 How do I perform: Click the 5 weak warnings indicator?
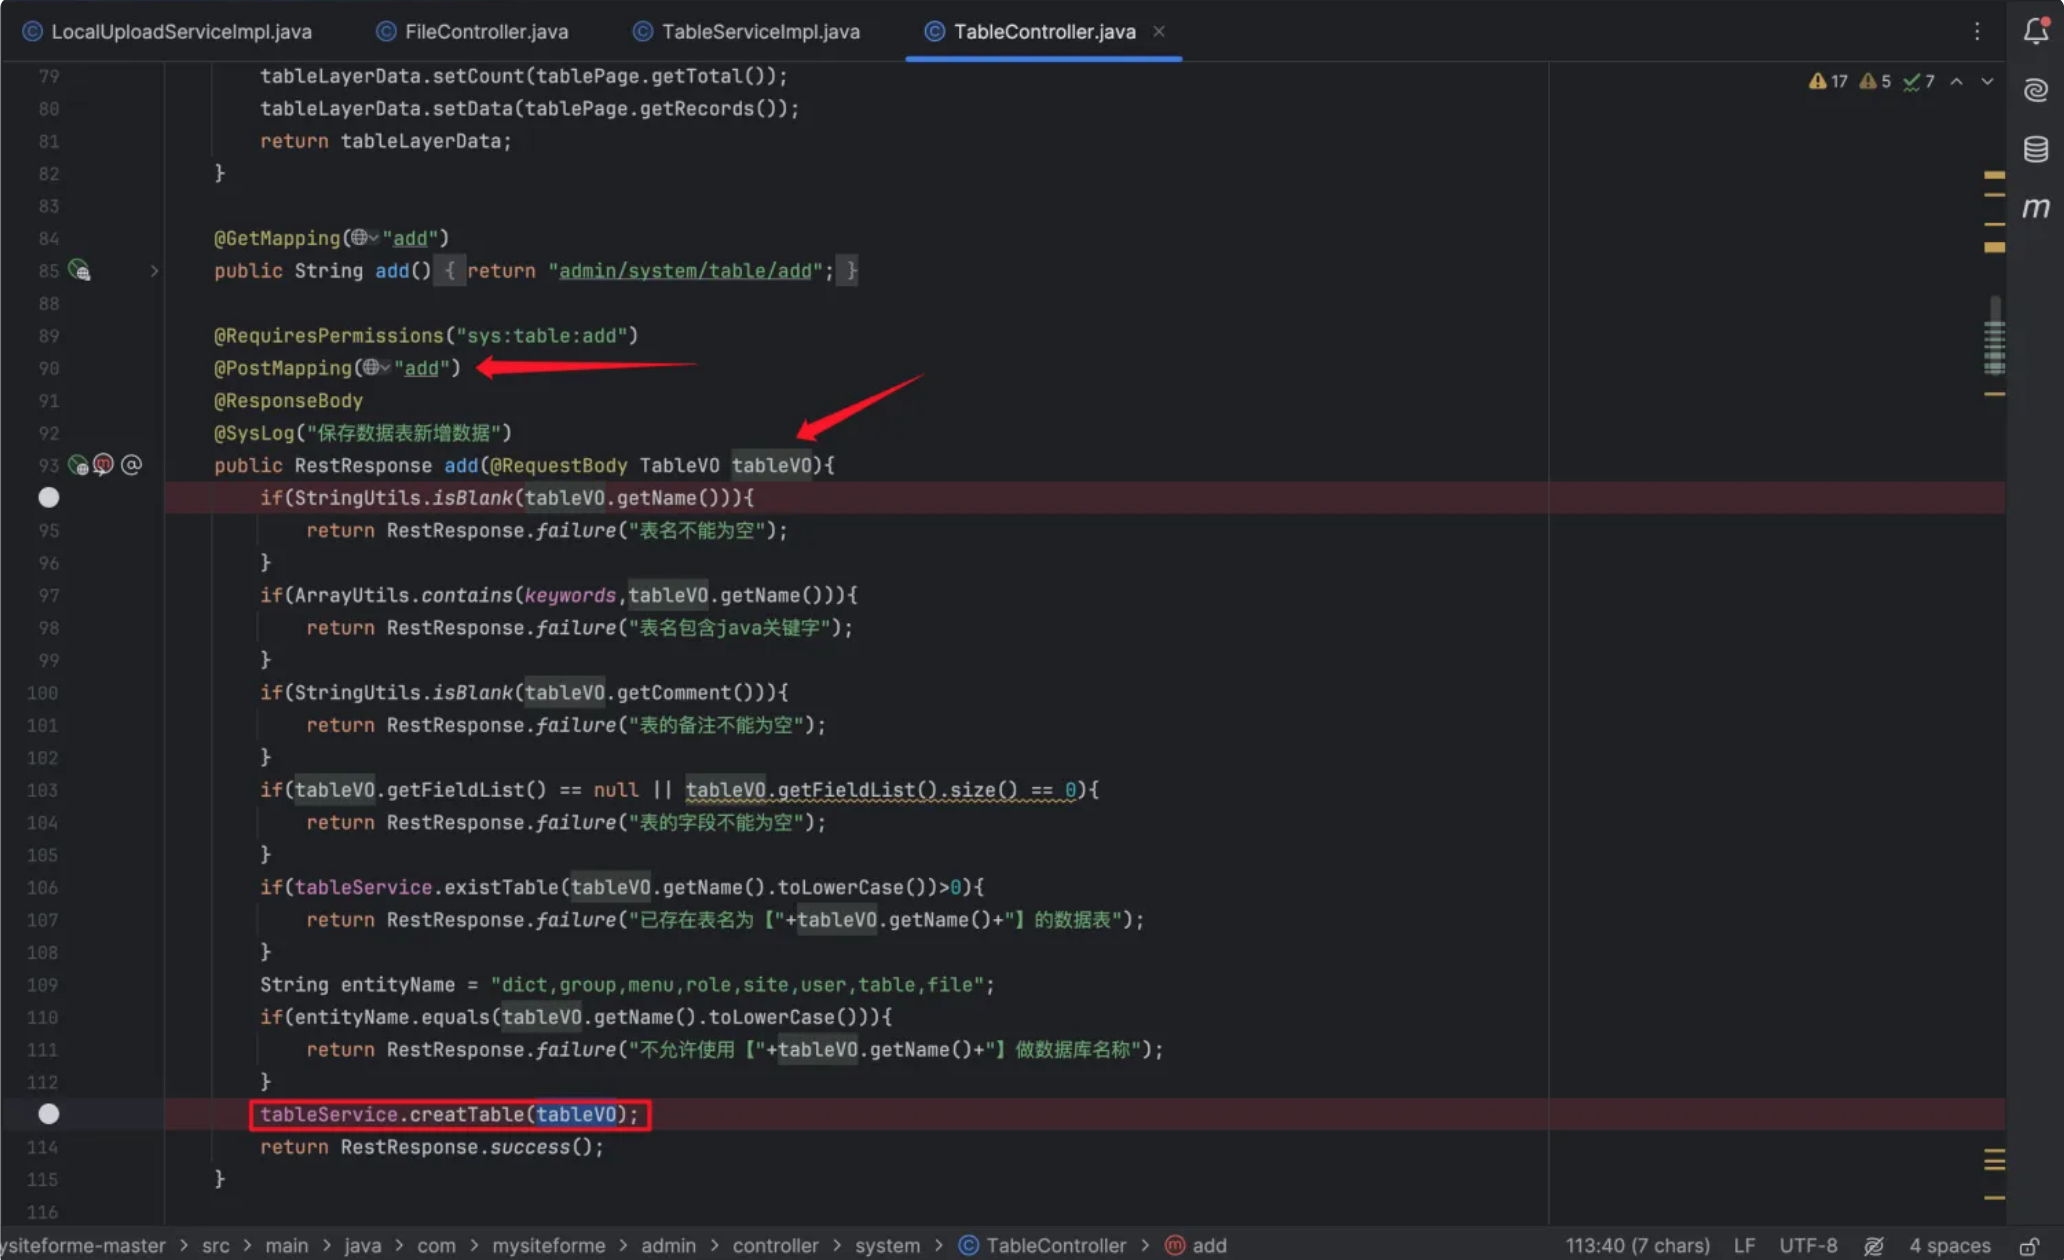pos(1875,81)
